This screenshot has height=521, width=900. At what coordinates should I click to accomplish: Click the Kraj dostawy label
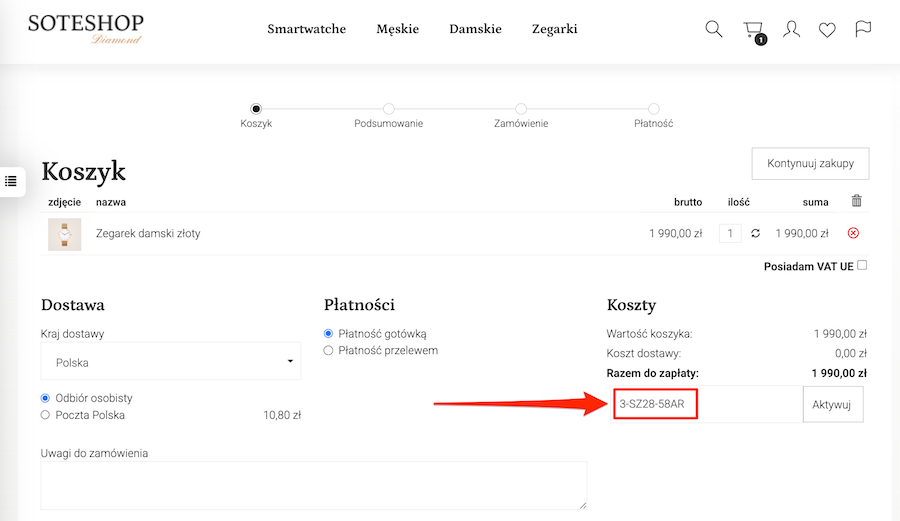tap(72, 334)
